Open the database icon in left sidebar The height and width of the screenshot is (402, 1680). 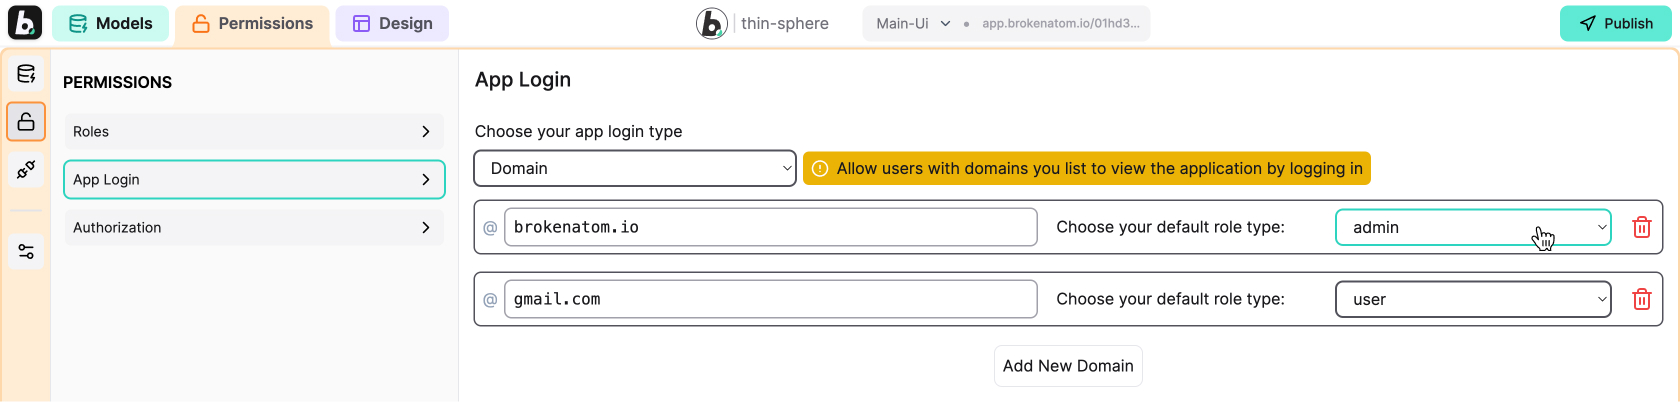(26, 74)
